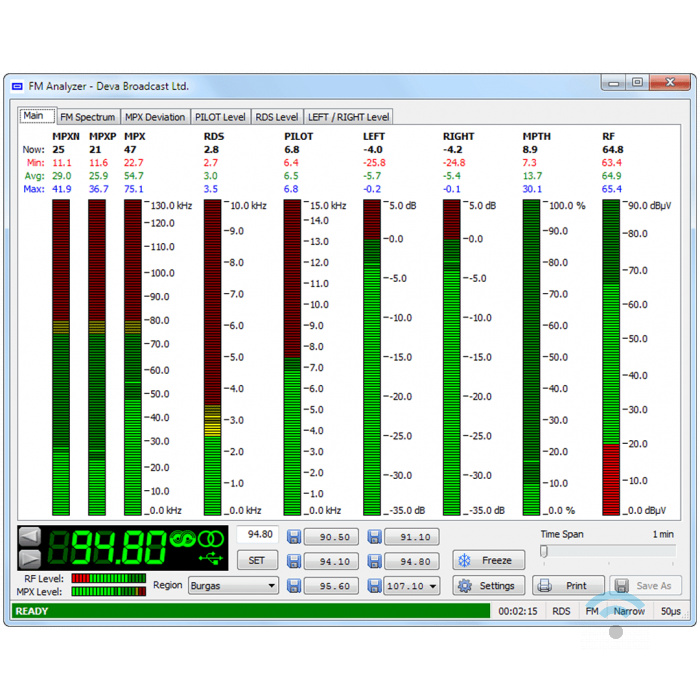
Task: Click the Time Span slider handle
Action: [544, 551]
